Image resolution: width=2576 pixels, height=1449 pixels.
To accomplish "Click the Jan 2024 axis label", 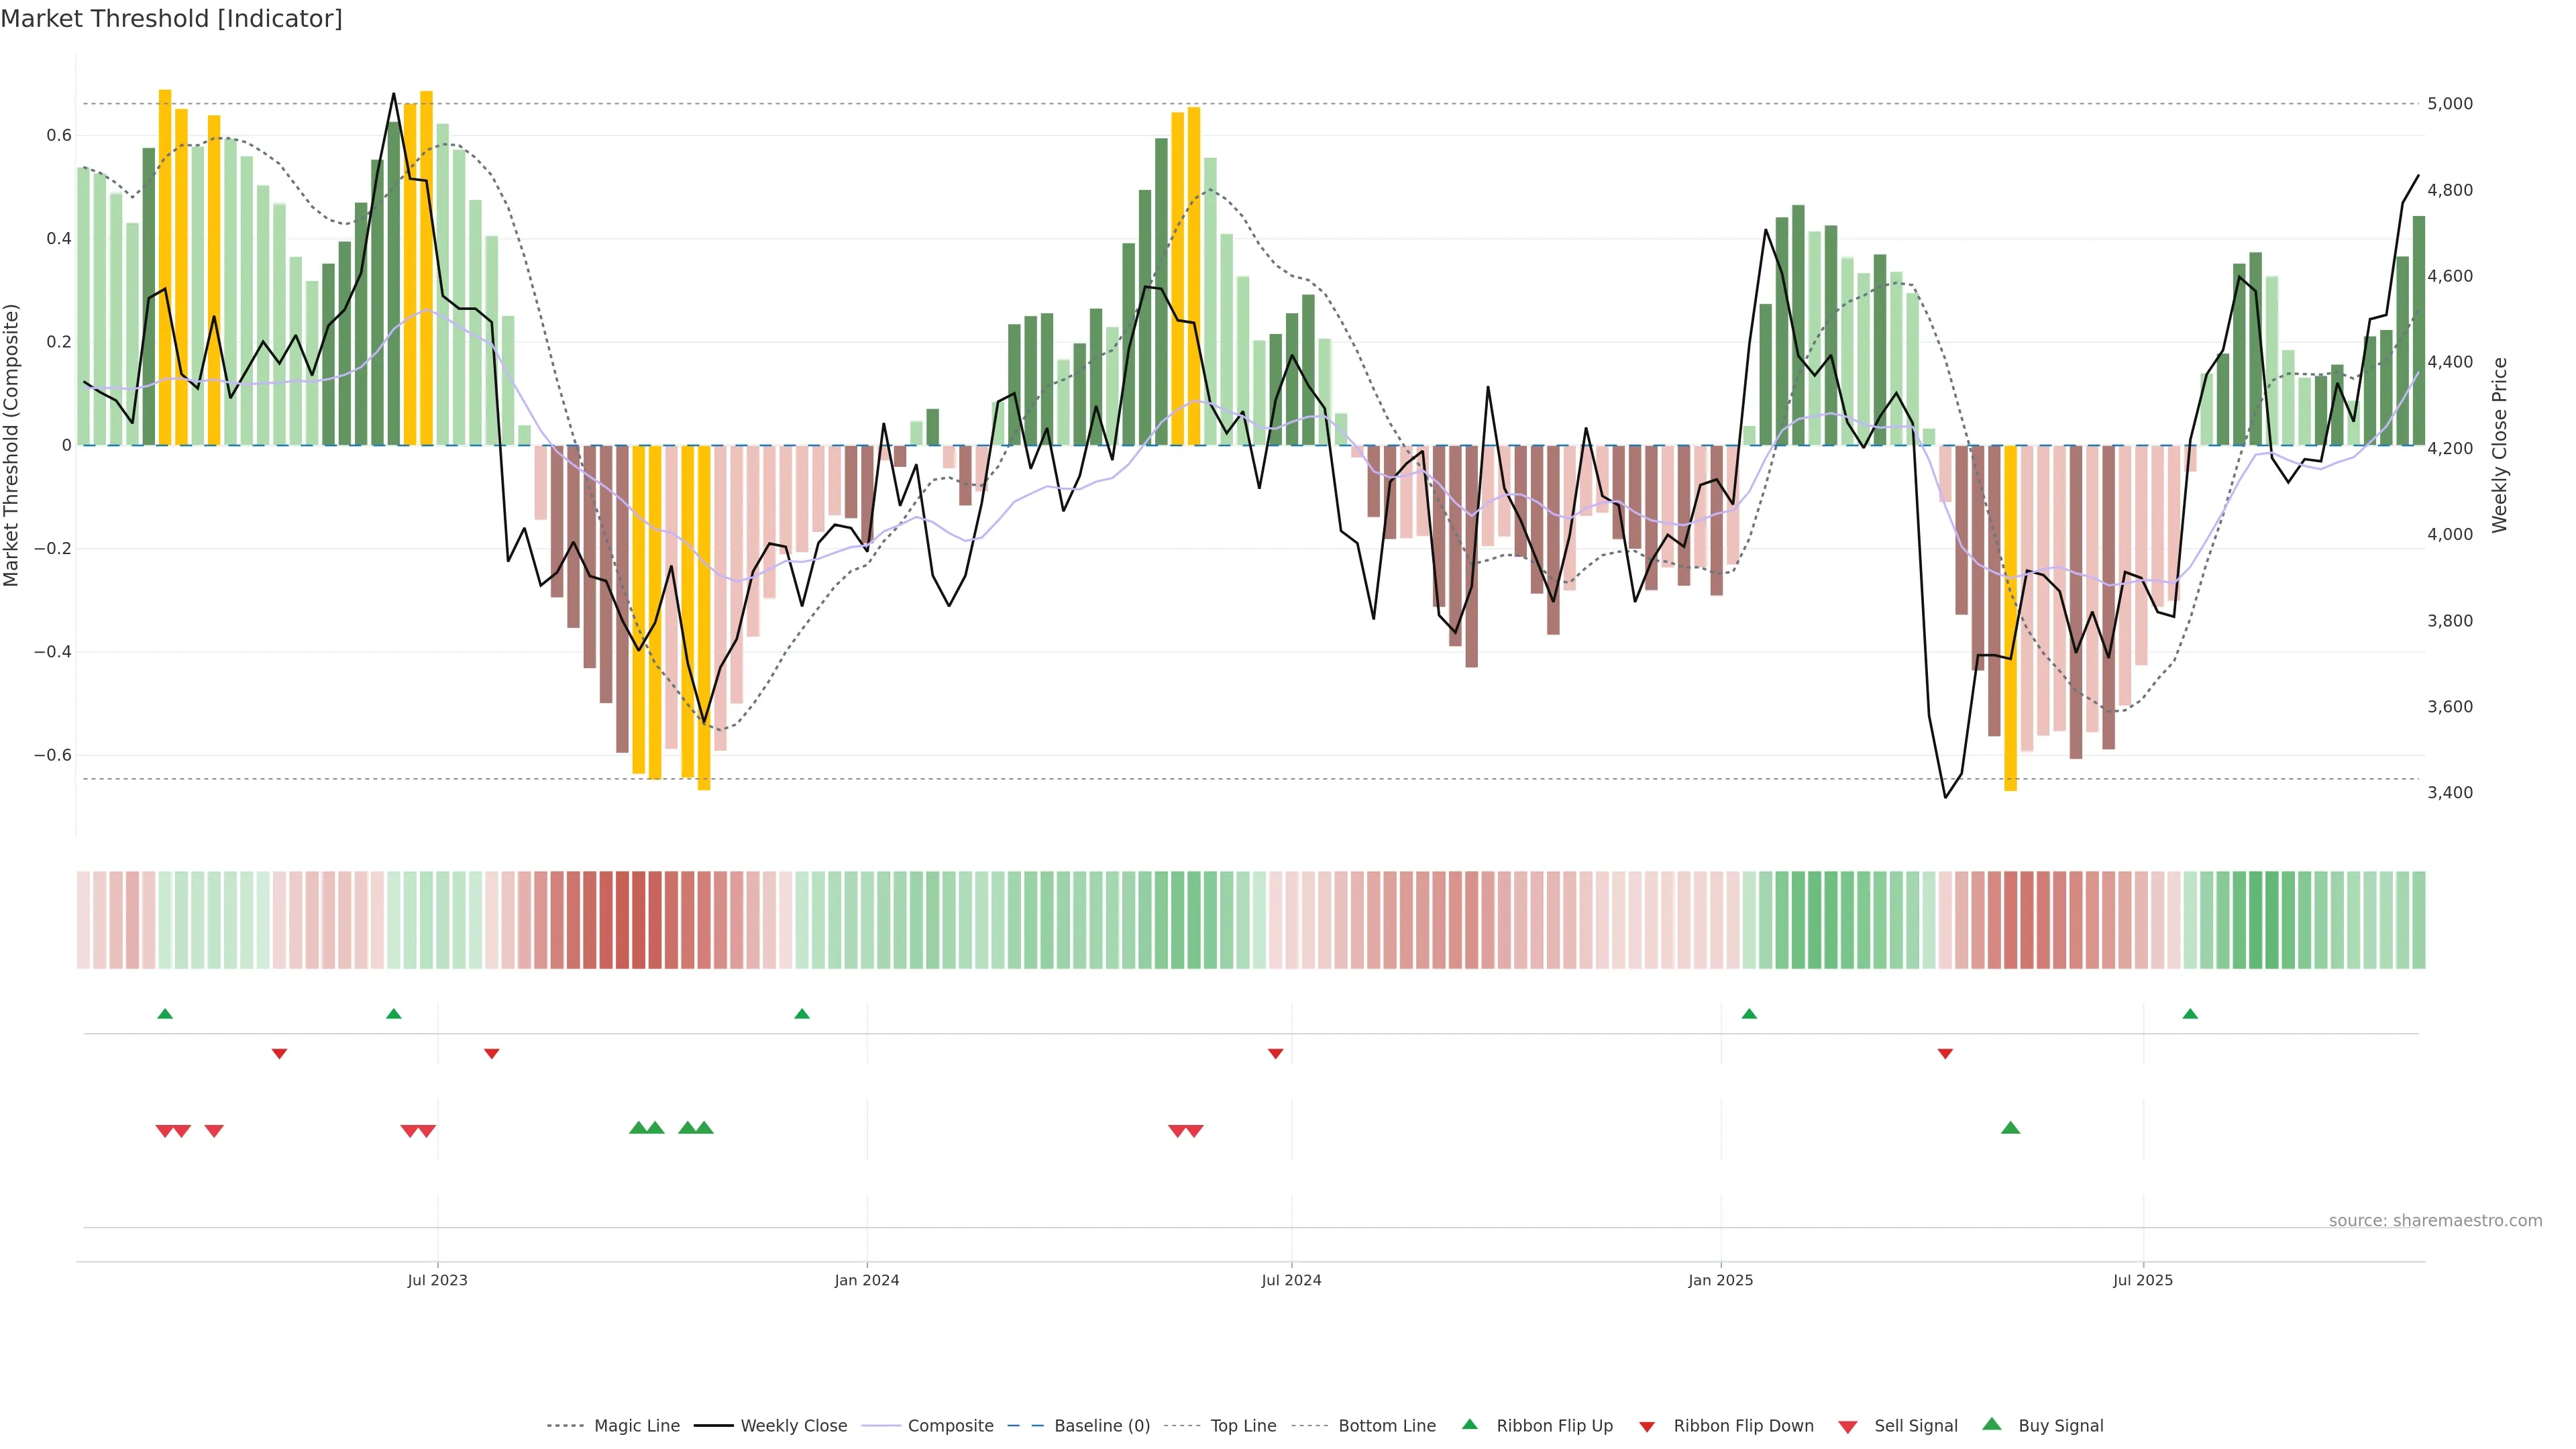I will click(x=867, y=1280).
